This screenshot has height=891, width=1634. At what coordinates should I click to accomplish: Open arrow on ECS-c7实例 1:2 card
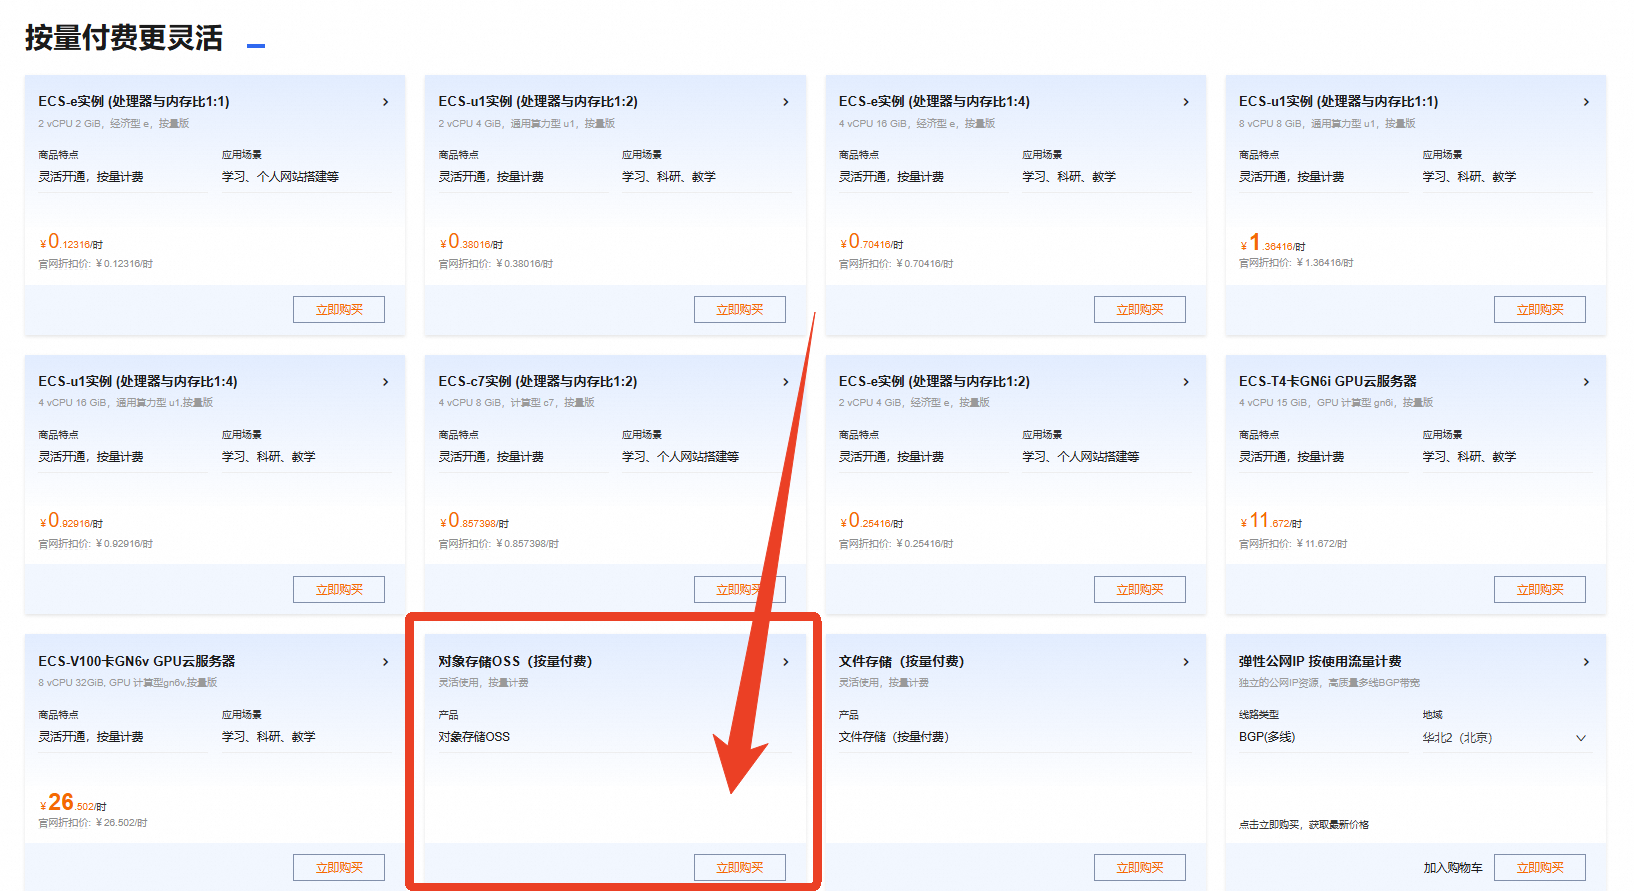(785, 382)
